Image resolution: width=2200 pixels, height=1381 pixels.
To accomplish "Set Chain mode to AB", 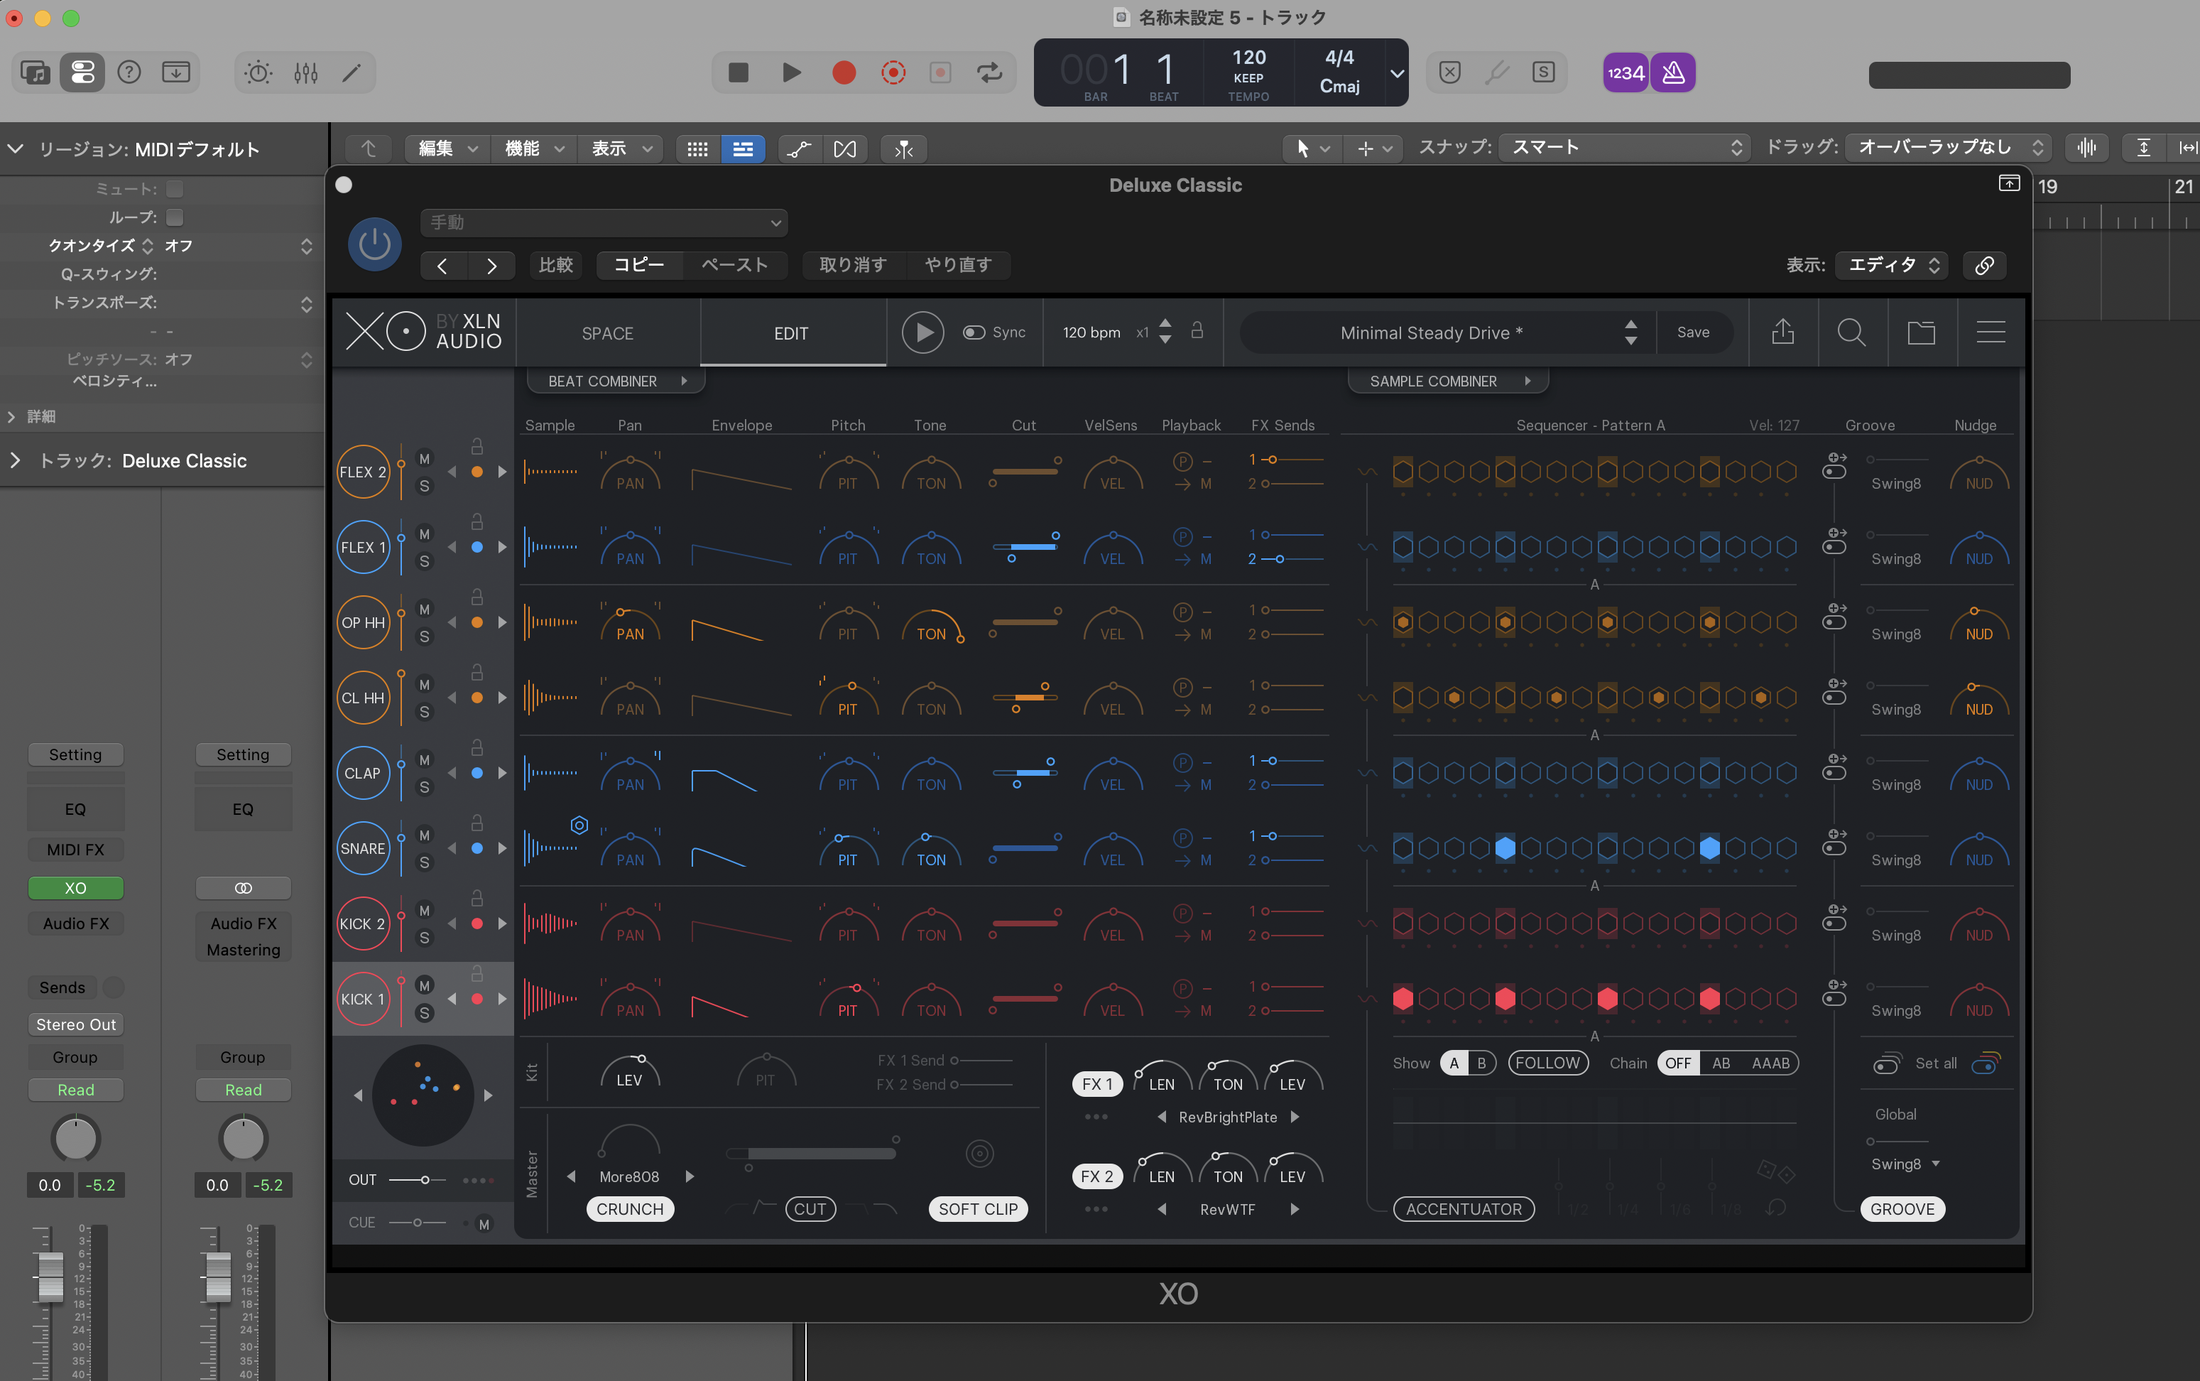I will pos(1721,1063).
